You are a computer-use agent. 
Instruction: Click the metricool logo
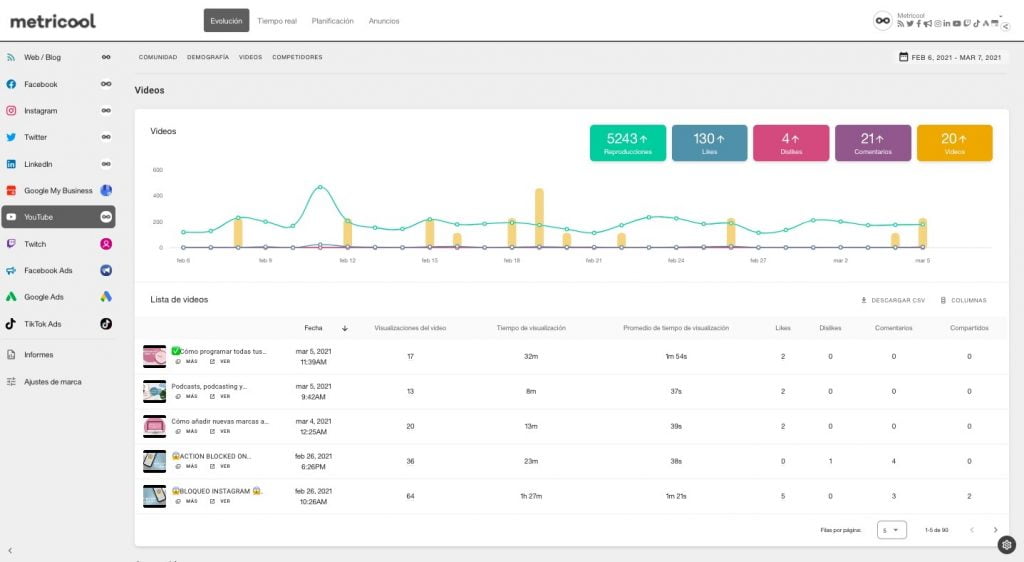pyautogui.click(x=53, y=21)
